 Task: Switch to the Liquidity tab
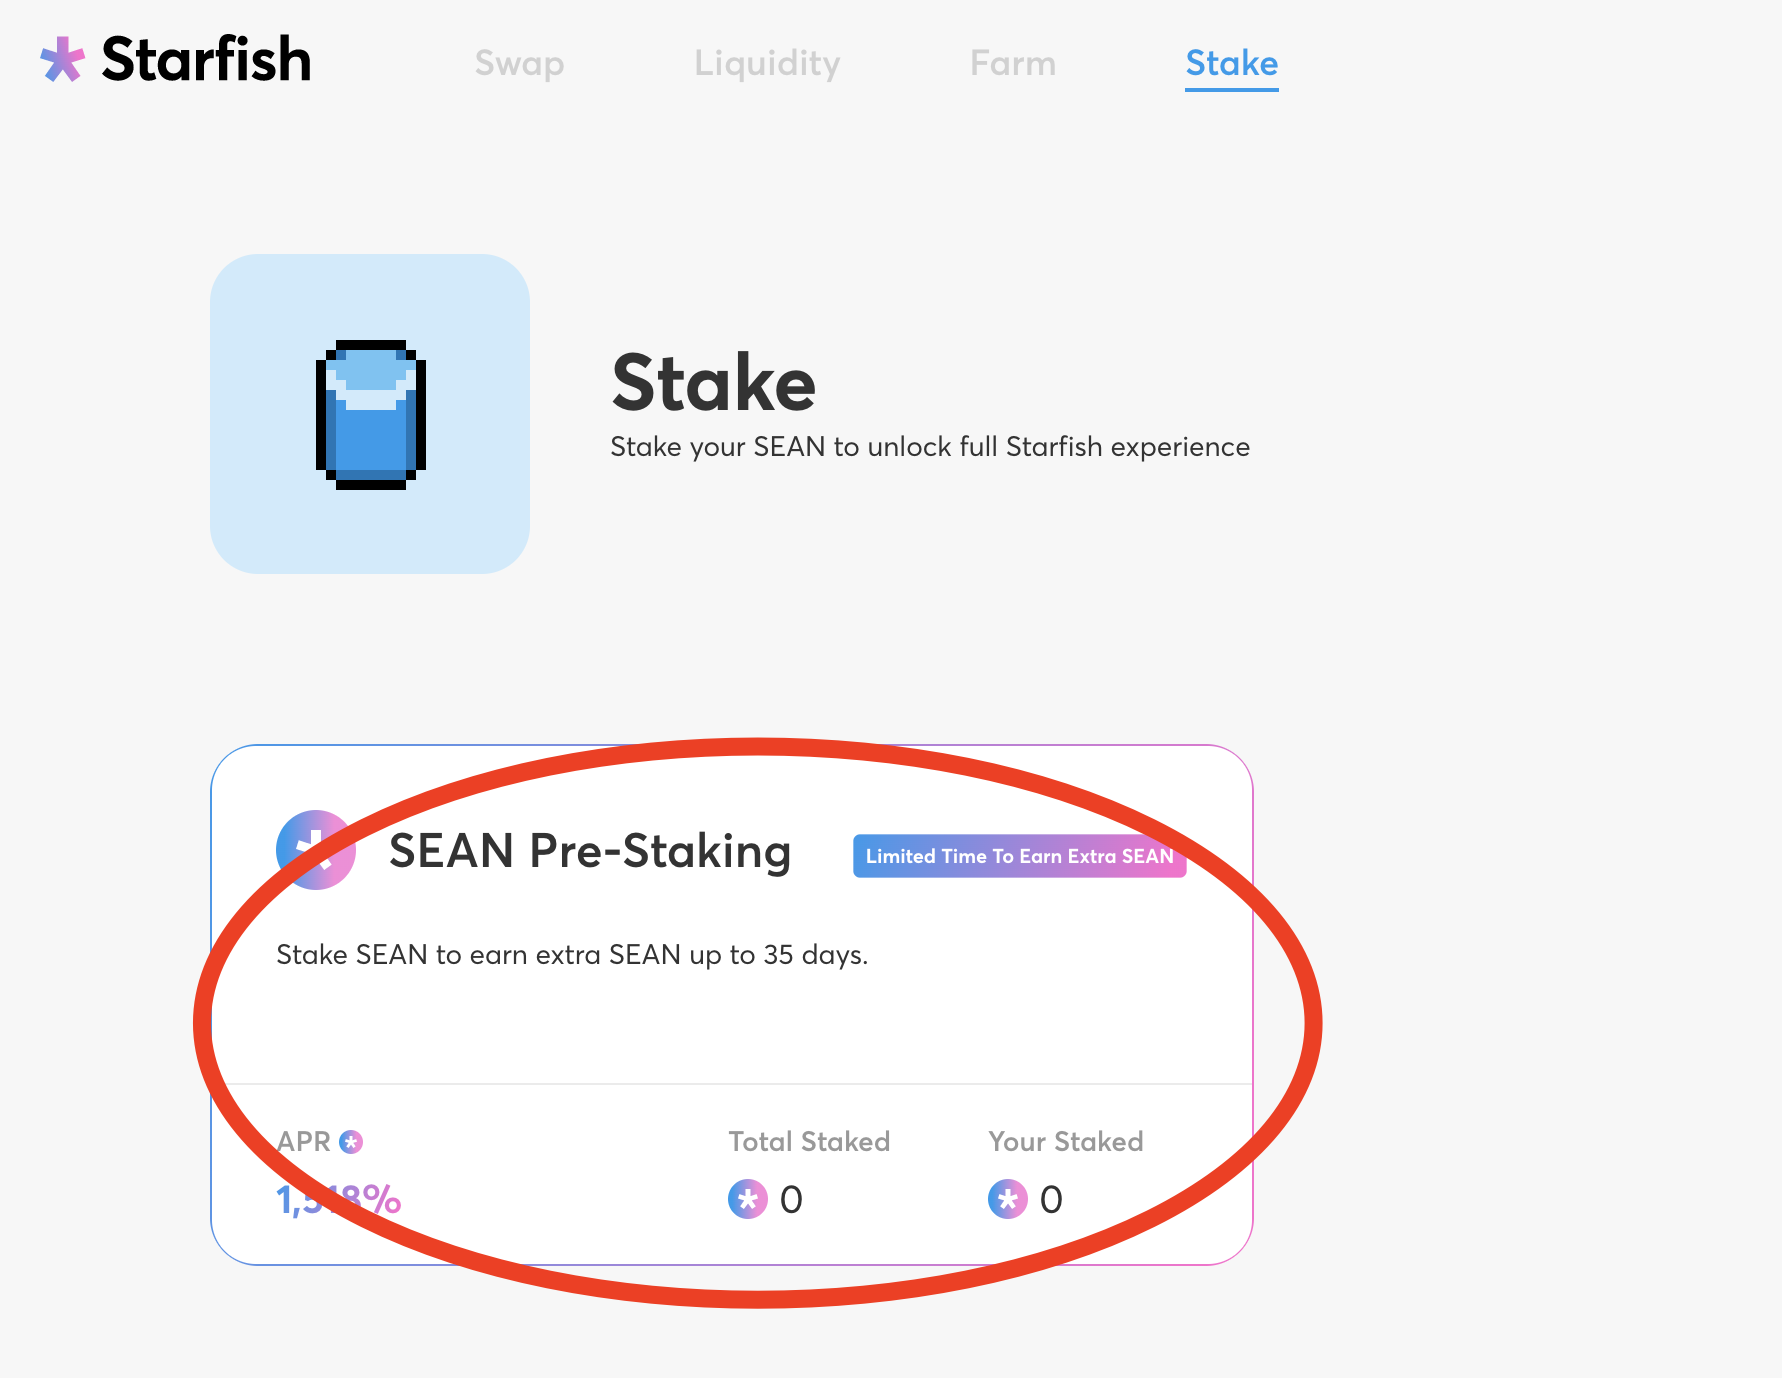767,64
